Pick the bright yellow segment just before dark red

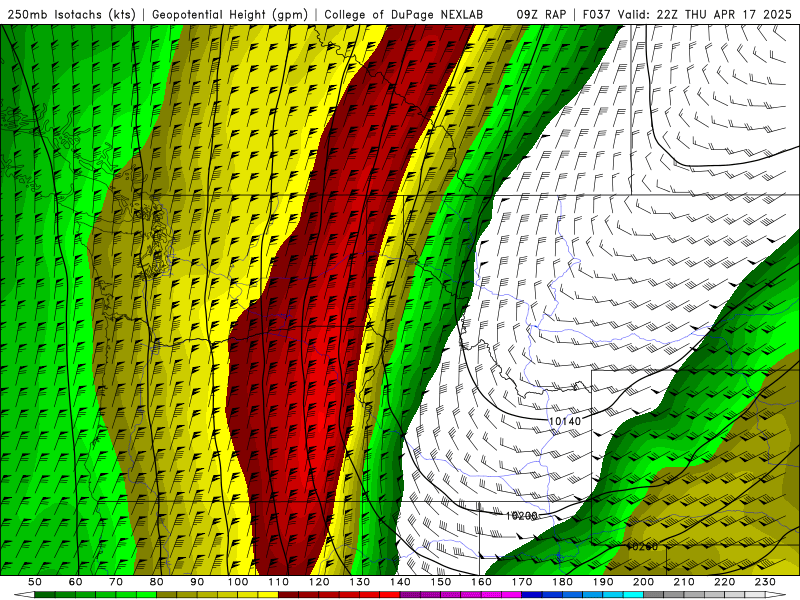tap(268, 595)
